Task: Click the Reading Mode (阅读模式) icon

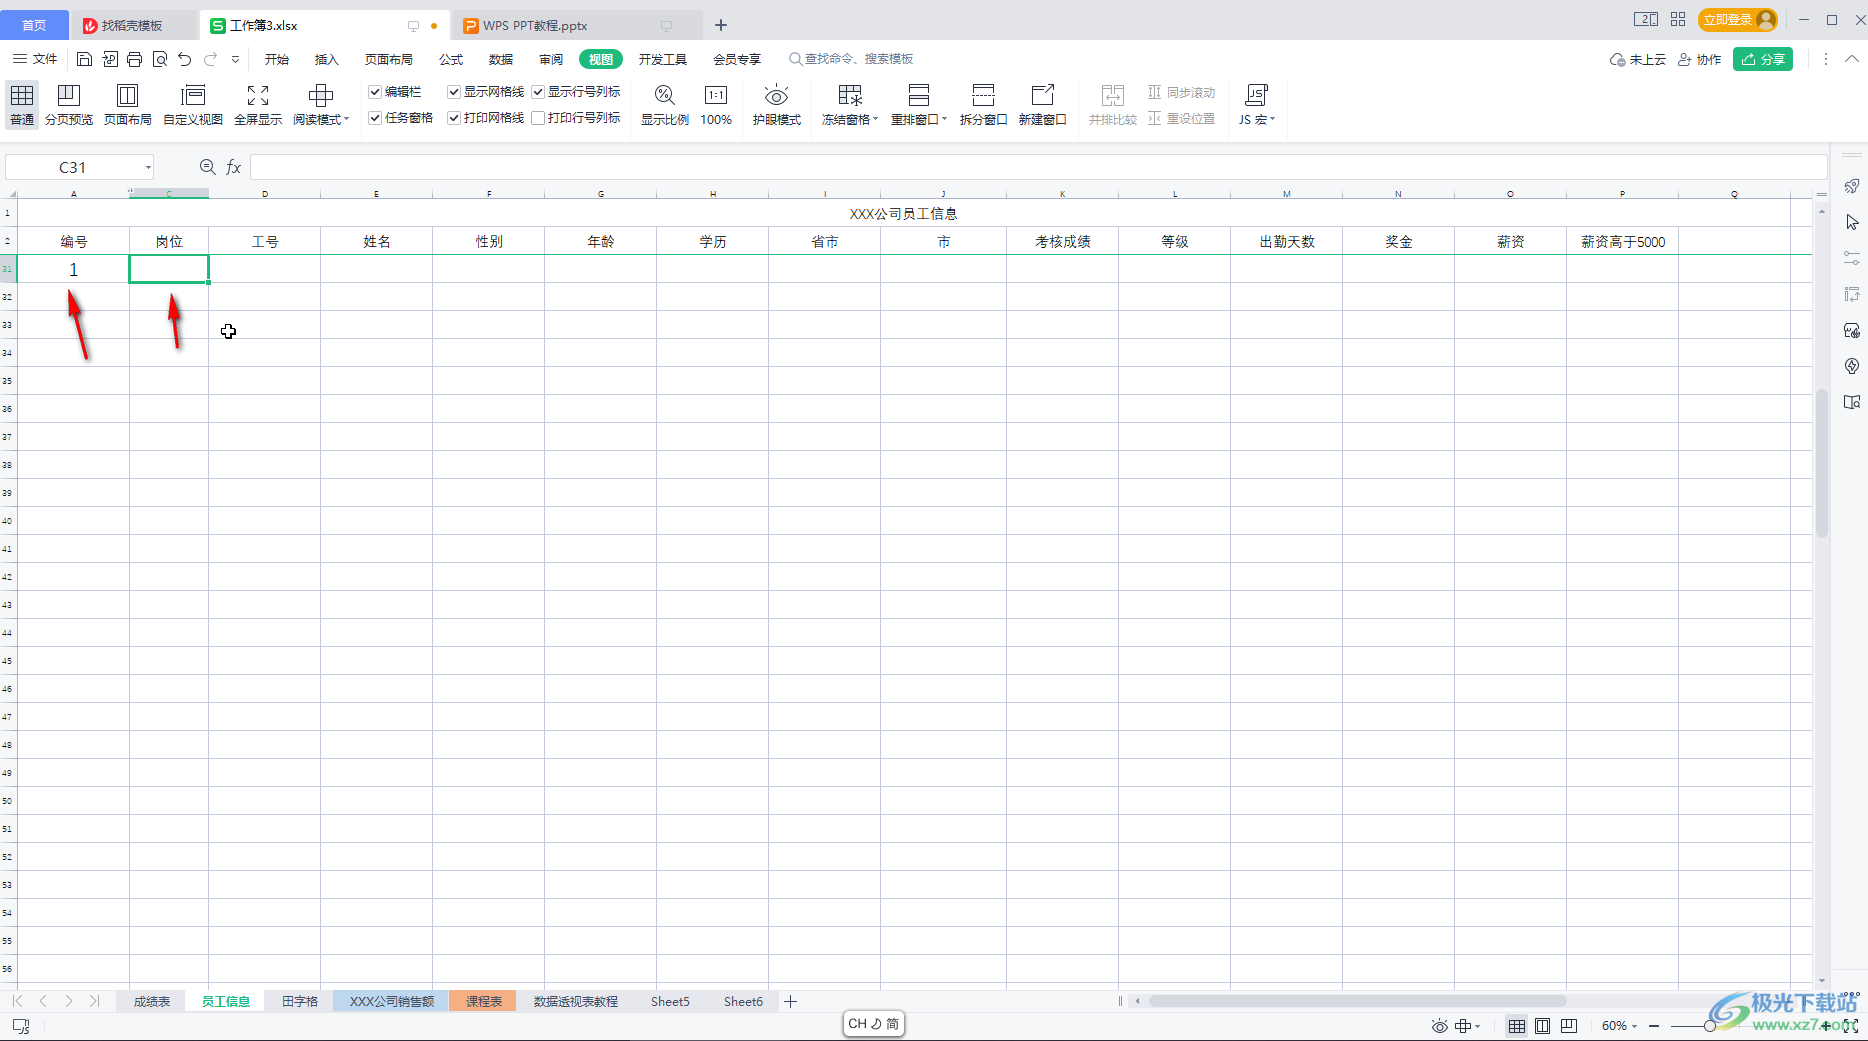Action: pos(321,95)
